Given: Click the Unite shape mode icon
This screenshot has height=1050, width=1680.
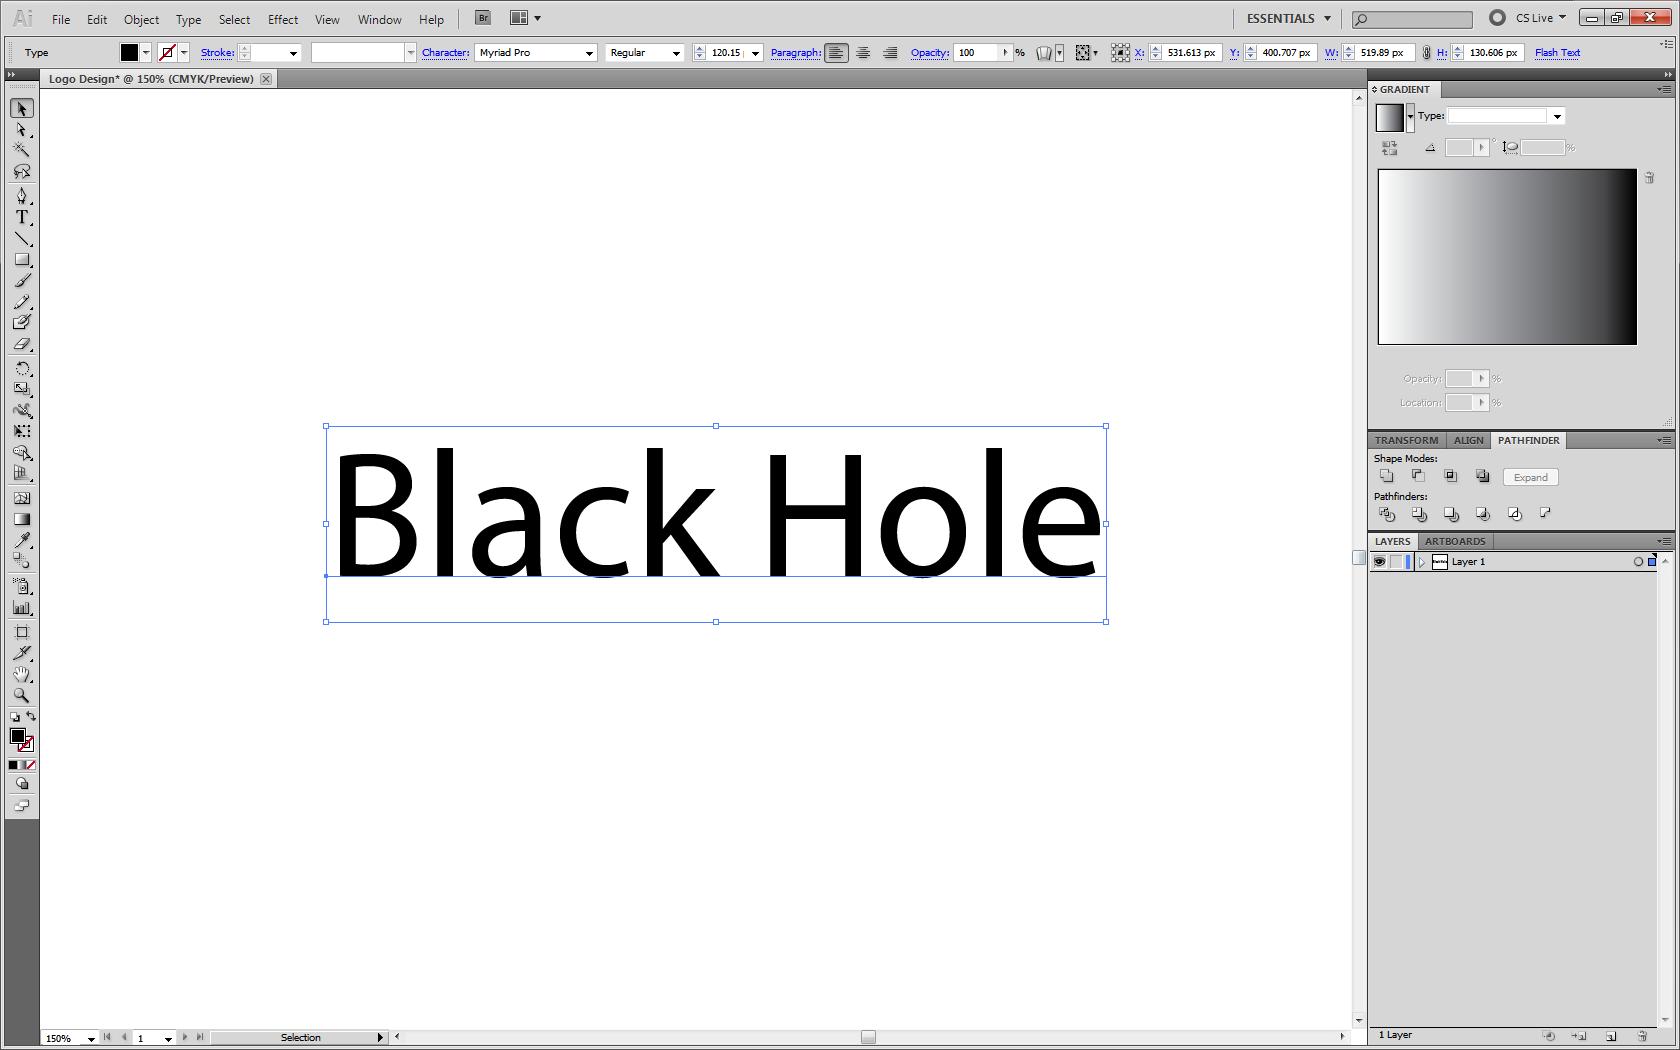Looking at the screenshot, I should (1386, 477).
